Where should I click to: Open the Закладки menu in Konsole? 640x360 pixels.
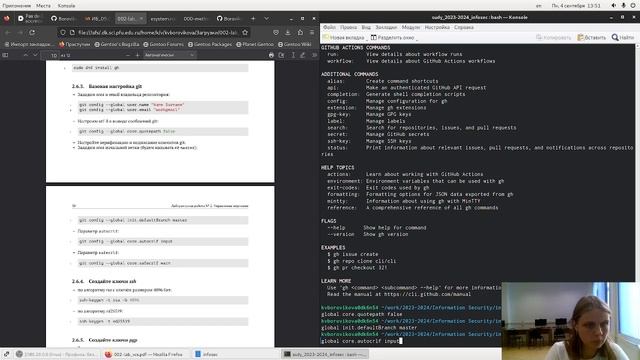coord(386,27)
